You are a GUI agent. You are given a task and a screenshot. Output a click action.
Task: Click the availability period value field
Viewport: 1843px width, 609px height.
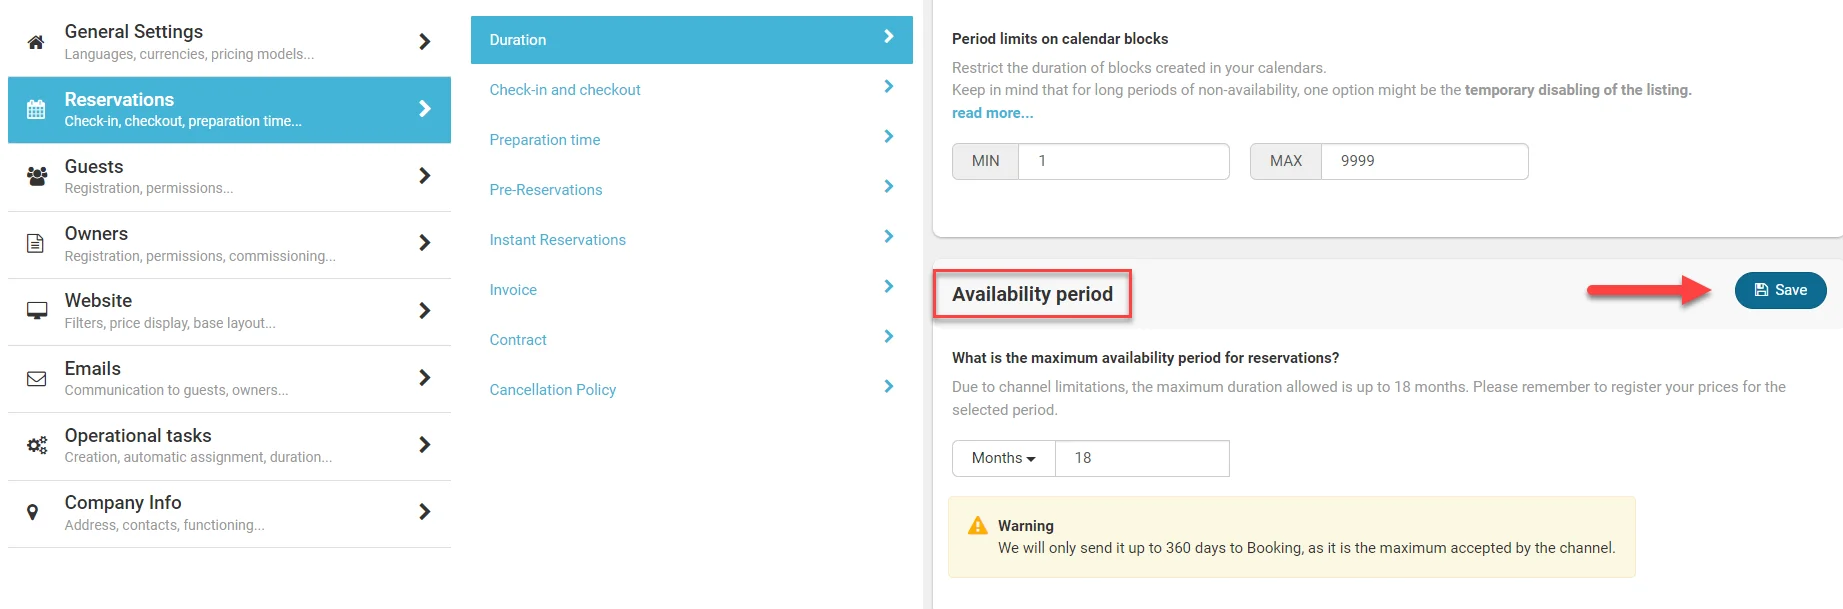[x=1141, y=458]
